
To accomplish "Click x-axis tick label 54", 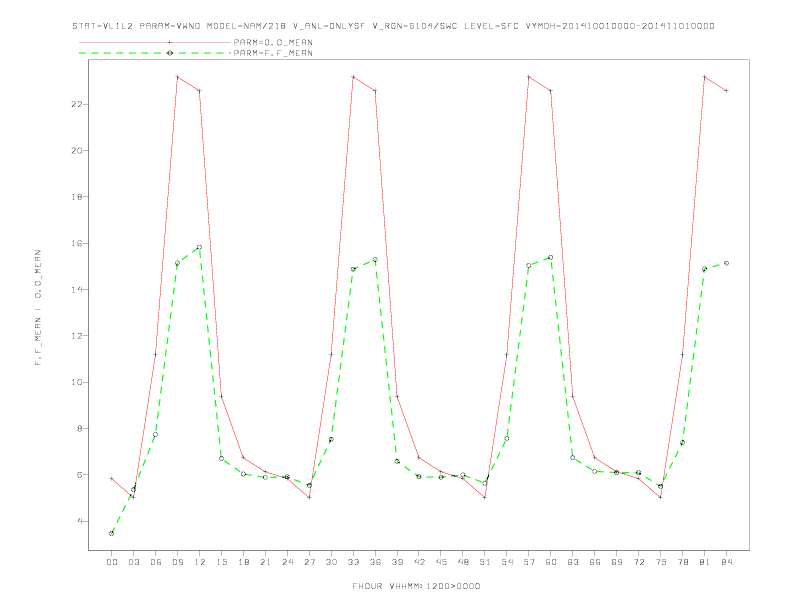I will (x=507, y=562).
